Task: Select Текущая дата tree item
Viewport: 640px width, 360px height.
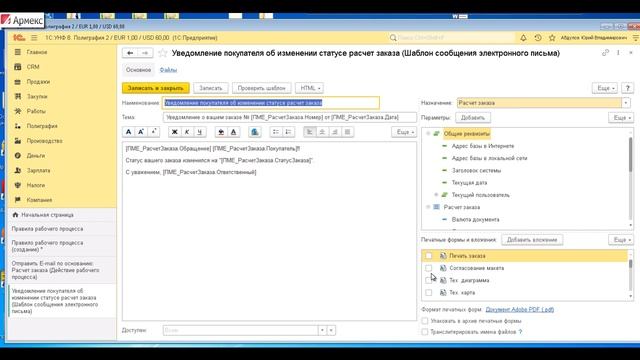Action: [469, 182]
